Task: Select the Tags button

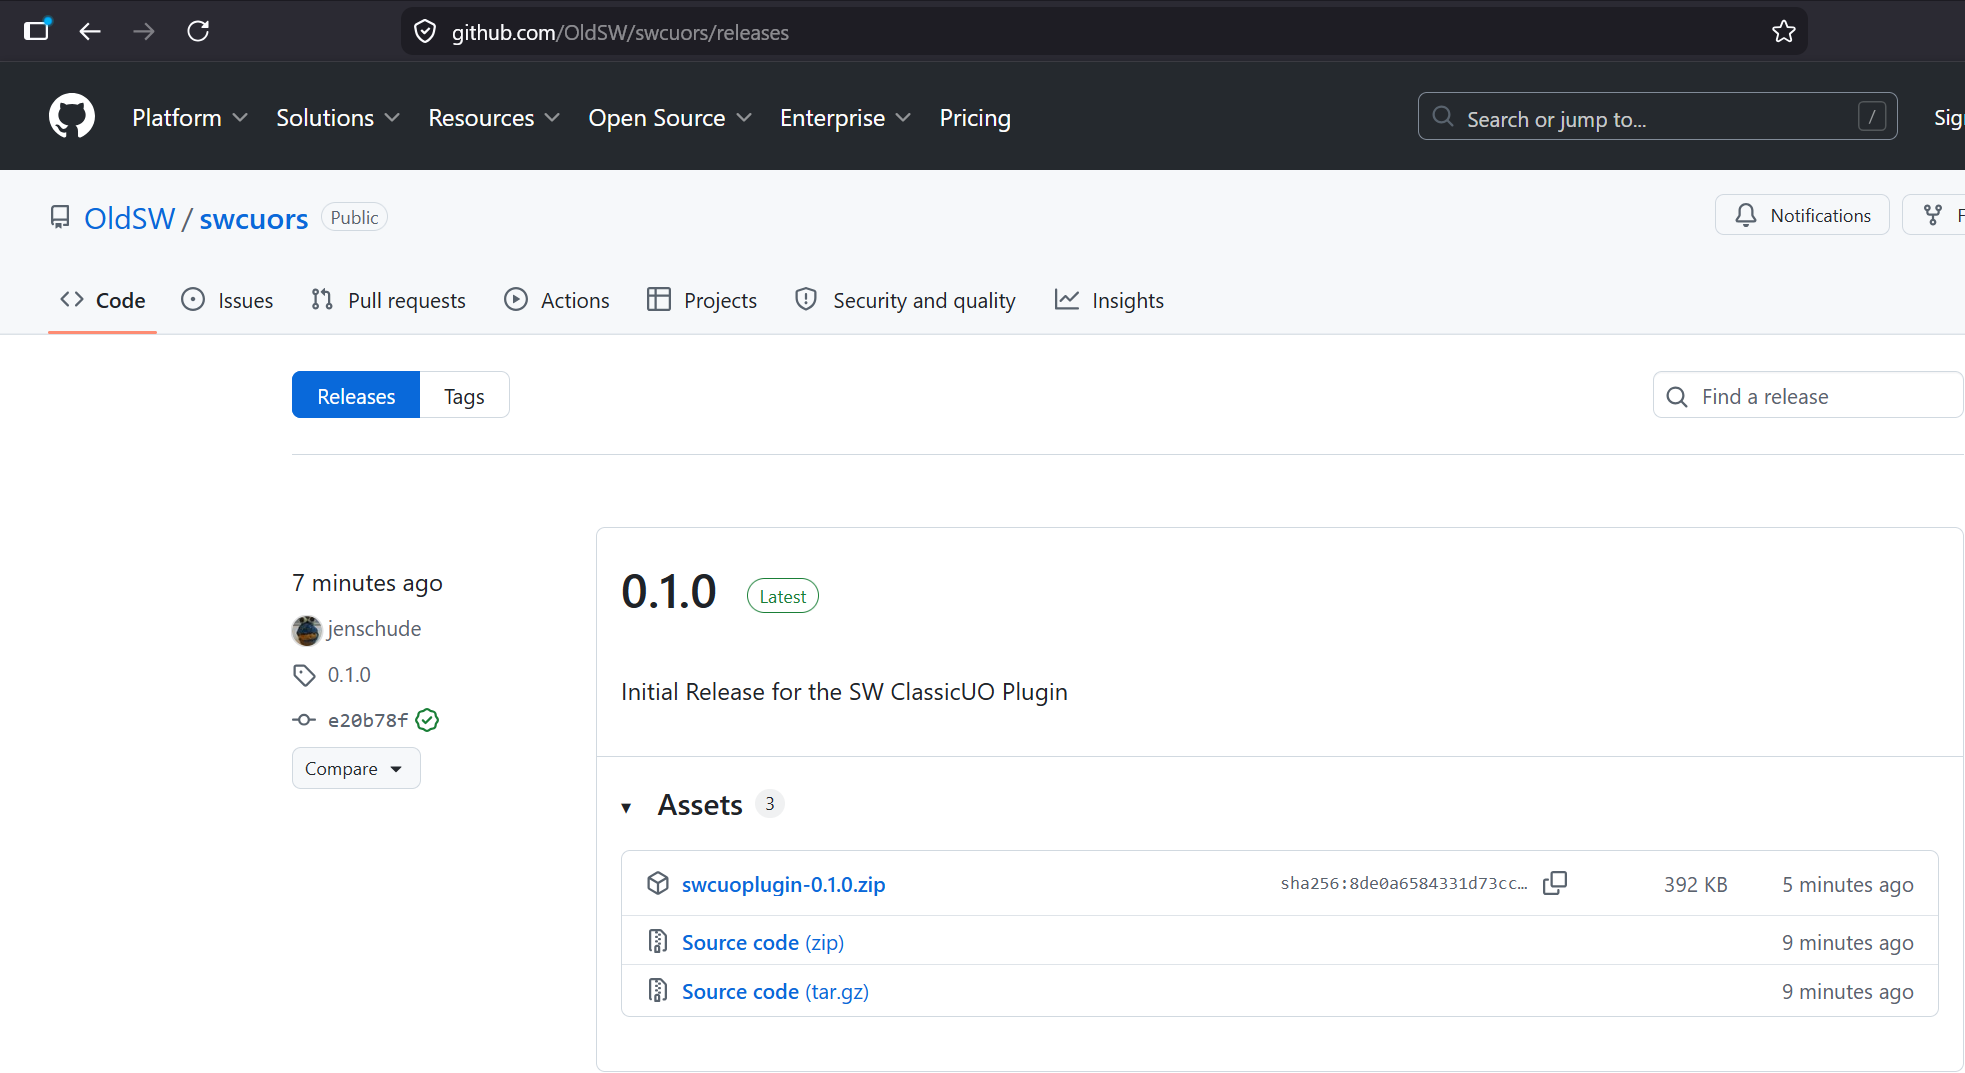Action: click(464, 396)
